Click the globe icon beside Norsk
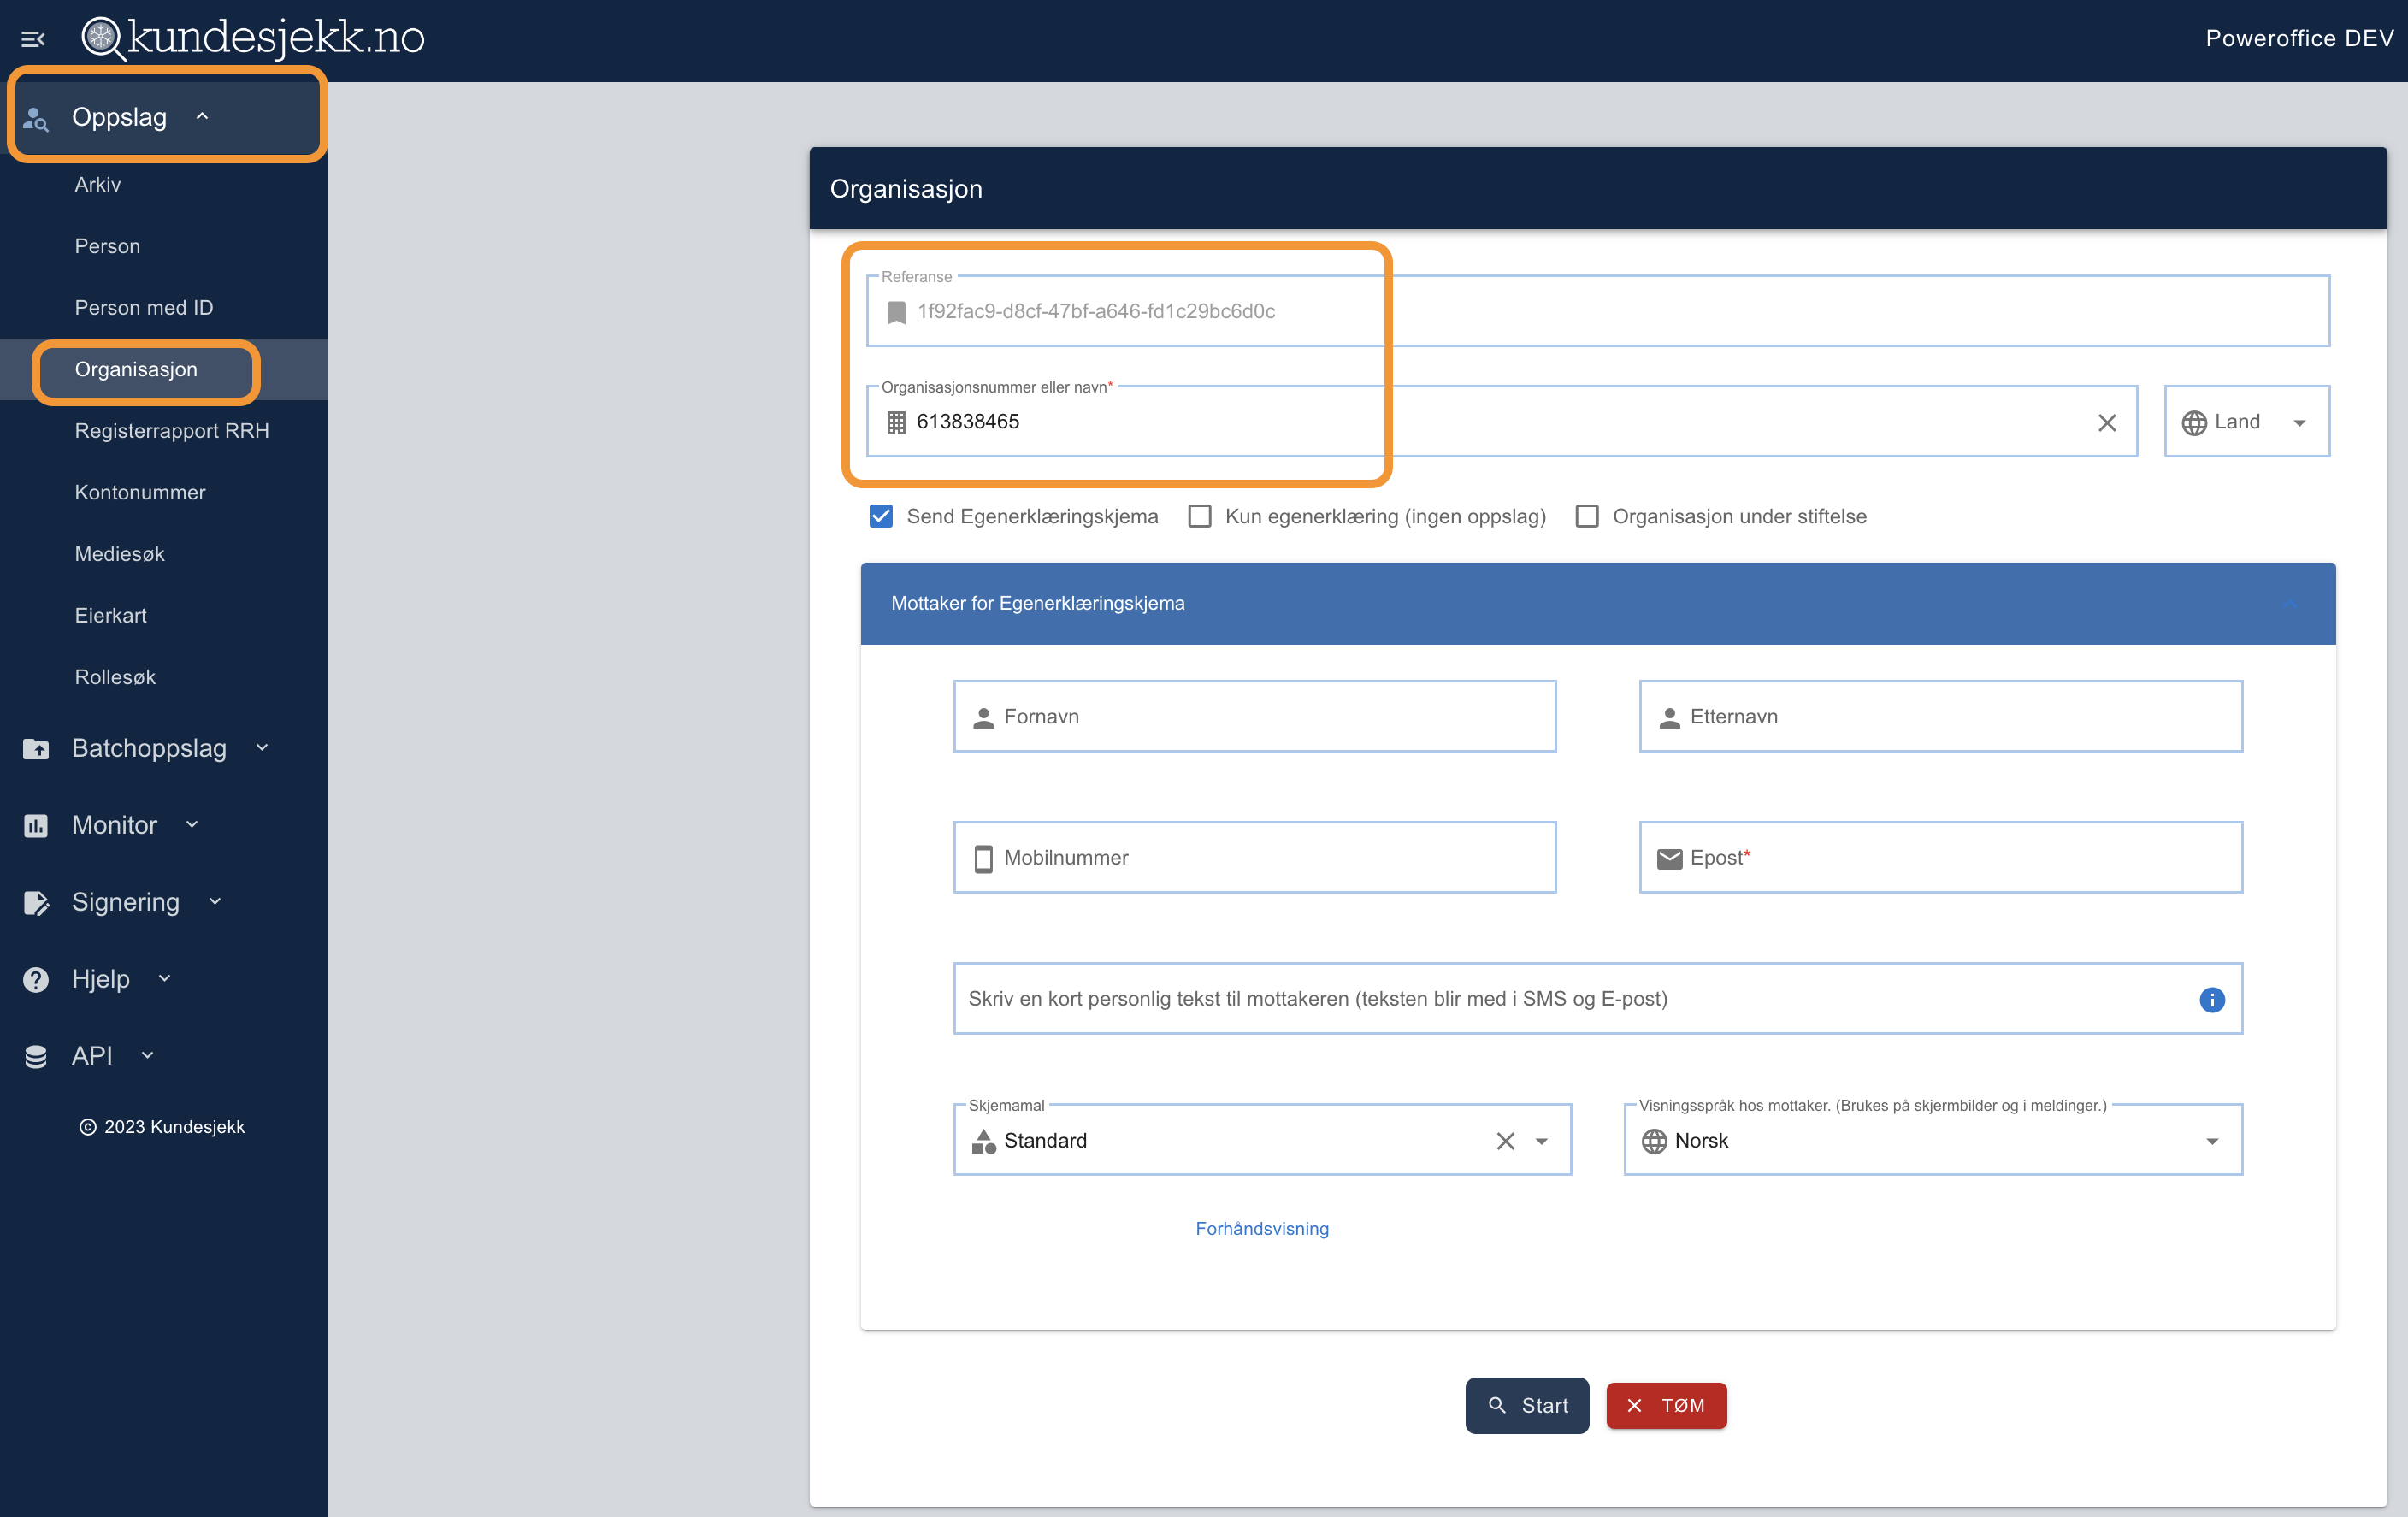 pos(1654,1141)
